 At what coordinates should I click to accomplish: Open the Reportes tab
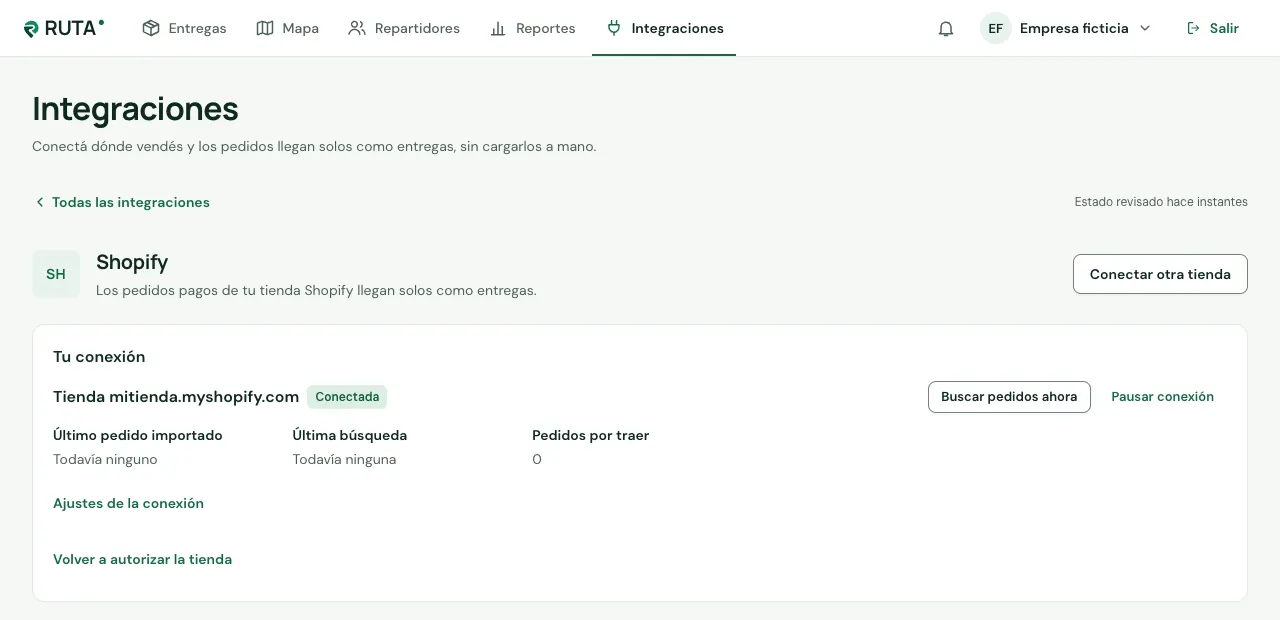click(533, 28)
